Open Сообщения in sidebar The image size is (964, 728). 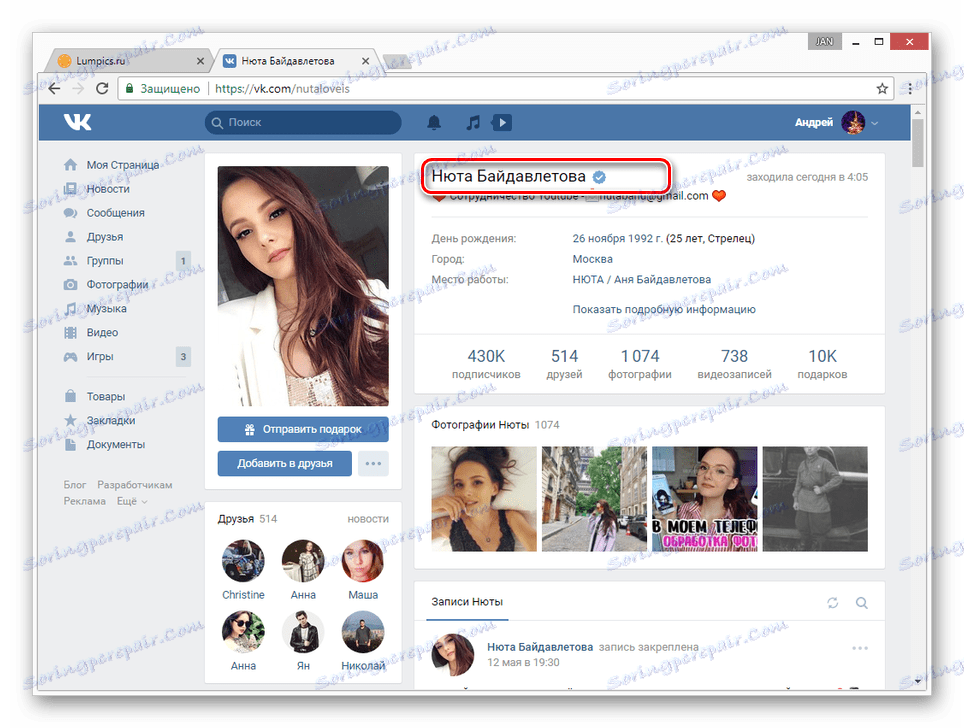(115, 213)
